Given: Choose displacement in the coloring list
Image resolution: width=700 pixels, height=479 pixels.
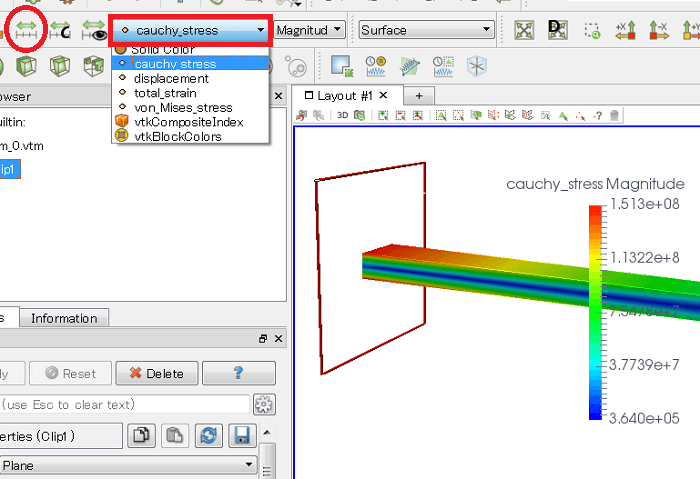Looking at the screenshot, I should (171, 78).
